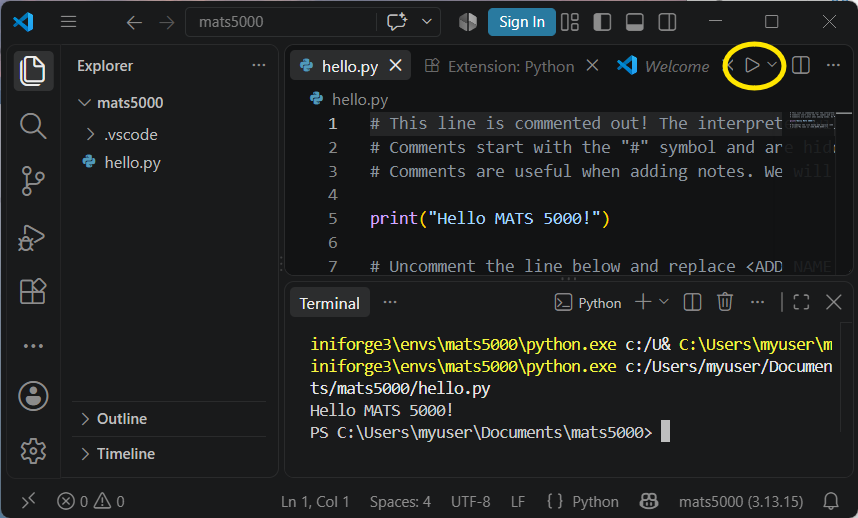The width and height of the screenshot is (858, 518).
Task: Open the Search view in activity bar
Action: click(x=33, y=126)
